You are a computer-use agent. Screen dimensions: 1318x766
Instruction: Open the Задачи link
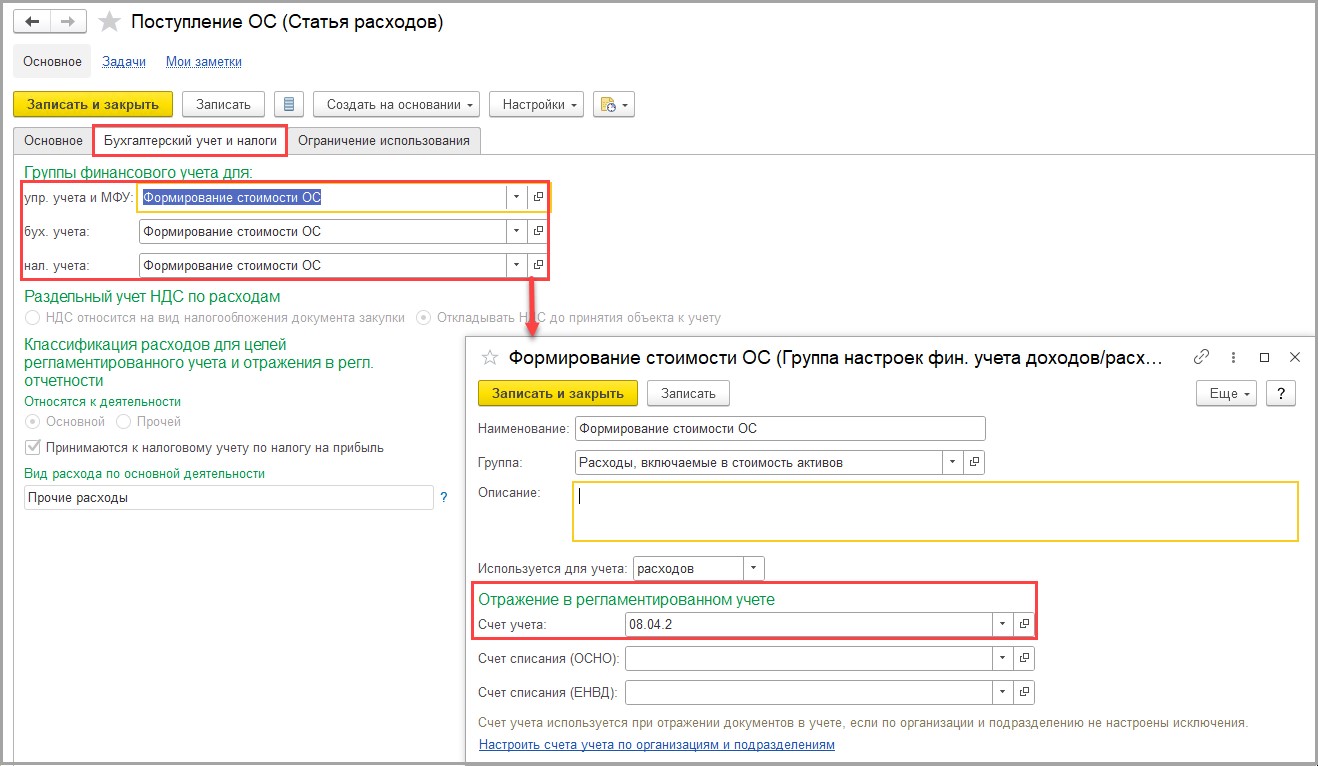tap(124, 61)
